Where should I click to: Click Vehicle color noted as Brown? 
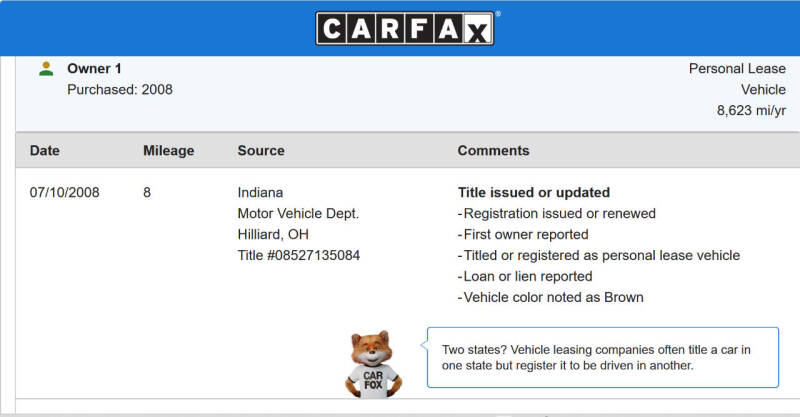pyautogui.click(x=551, y=297)
